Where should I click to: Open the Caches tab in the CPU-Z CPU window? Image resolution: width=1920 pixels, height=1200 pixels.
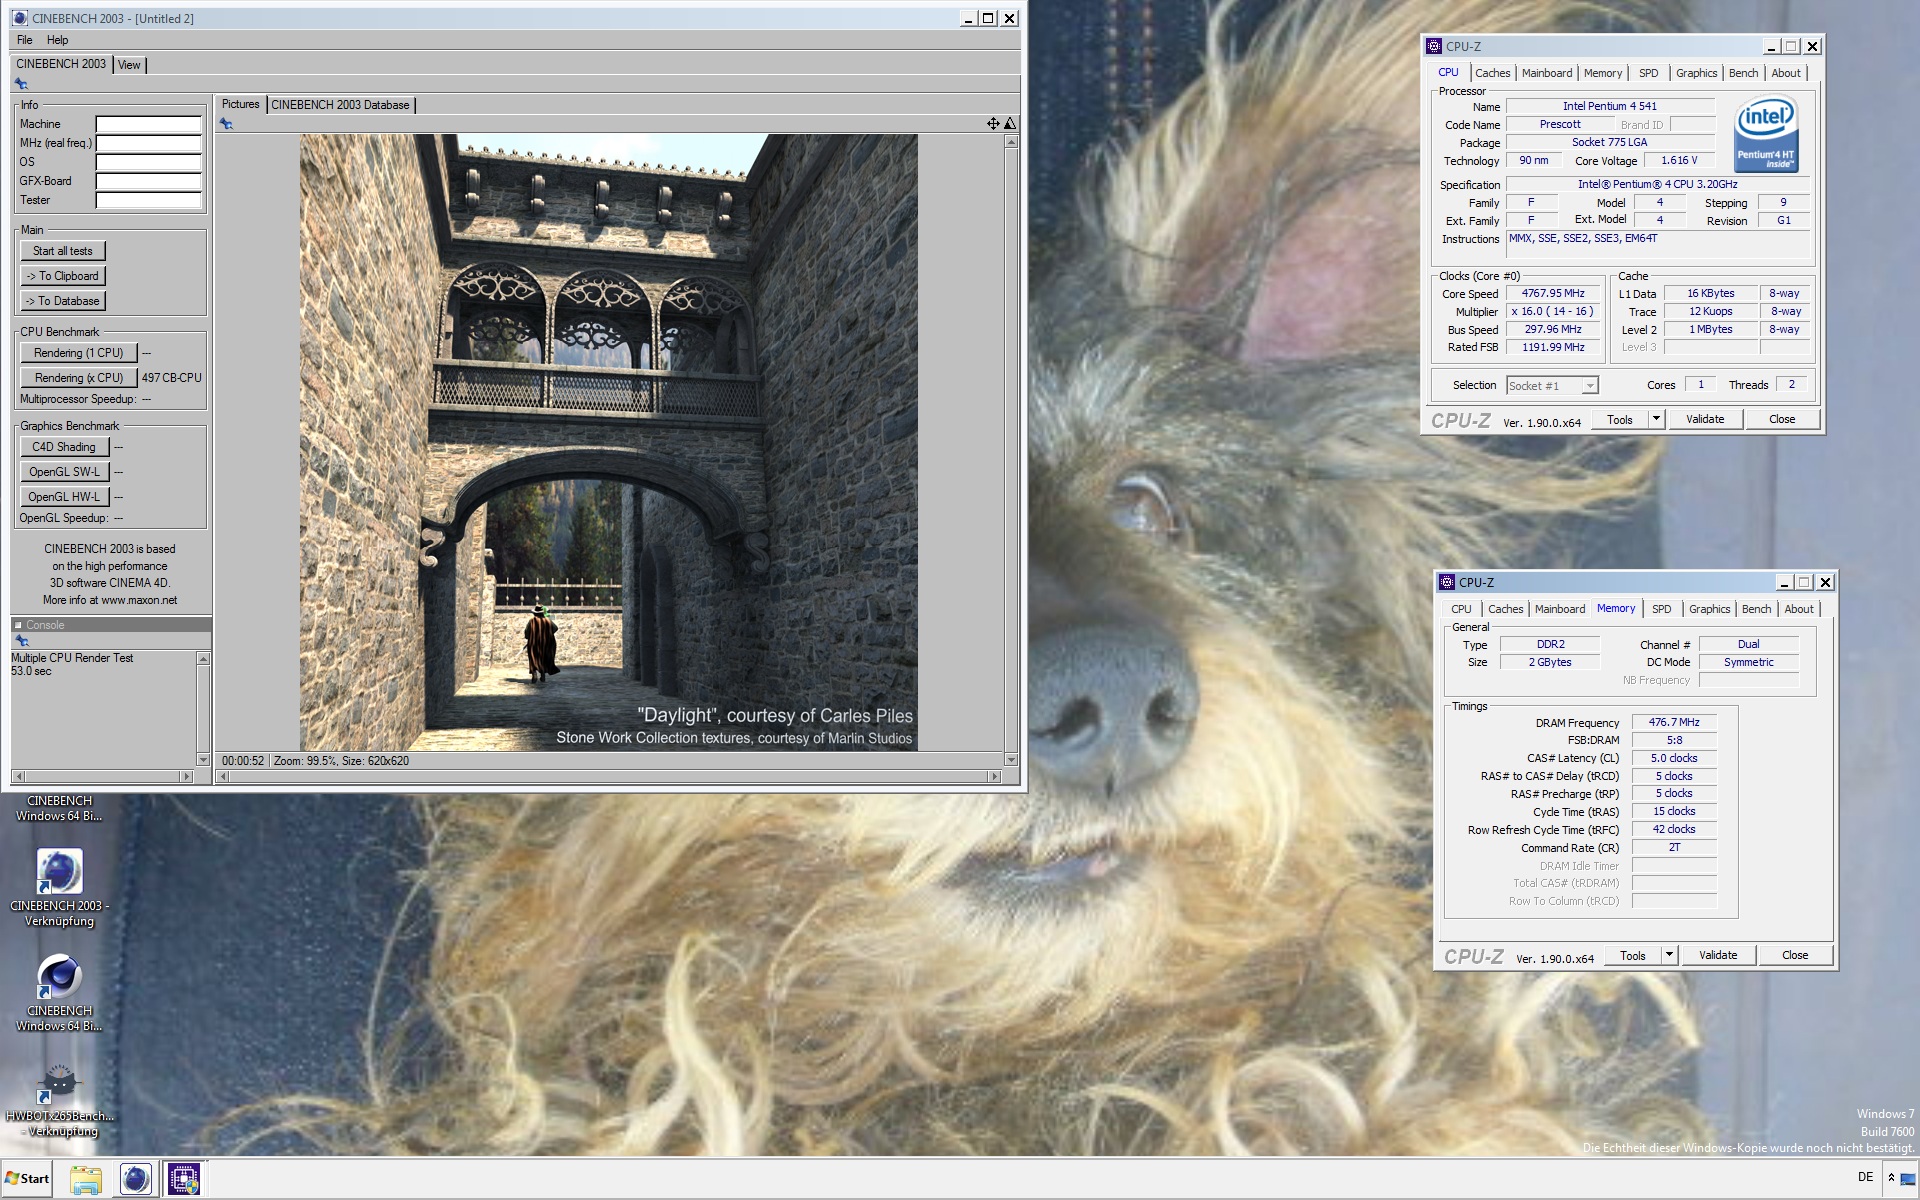1492,73
